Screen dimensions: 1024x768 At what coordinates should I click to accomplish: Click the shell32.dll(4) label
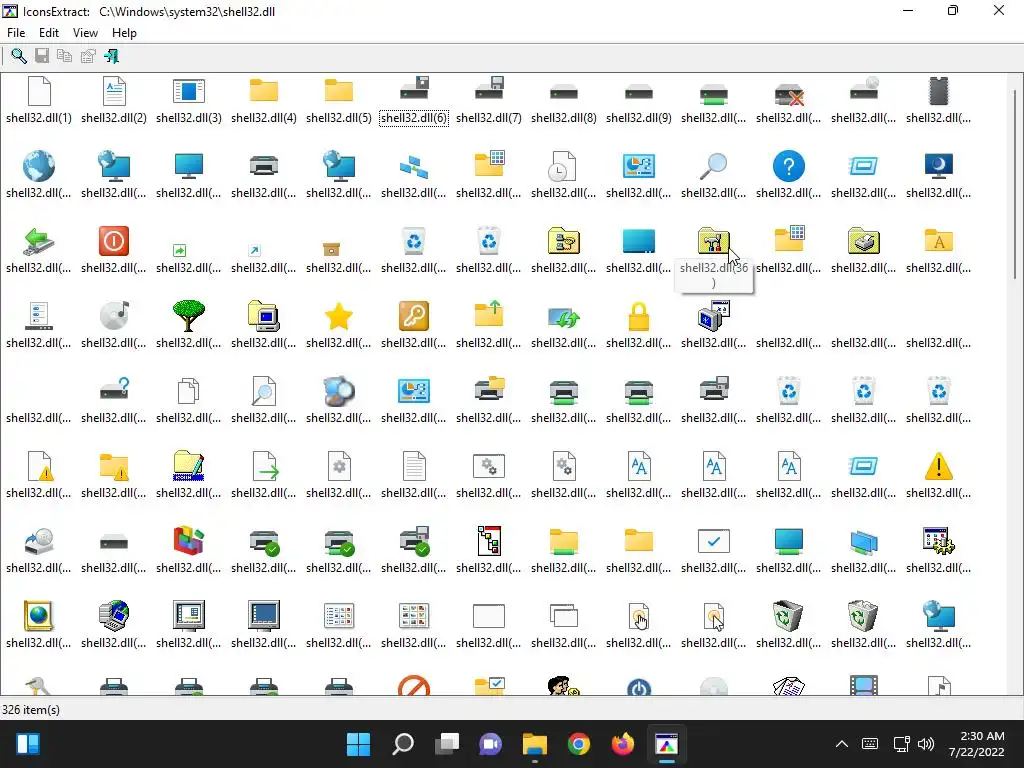(264, 118)
